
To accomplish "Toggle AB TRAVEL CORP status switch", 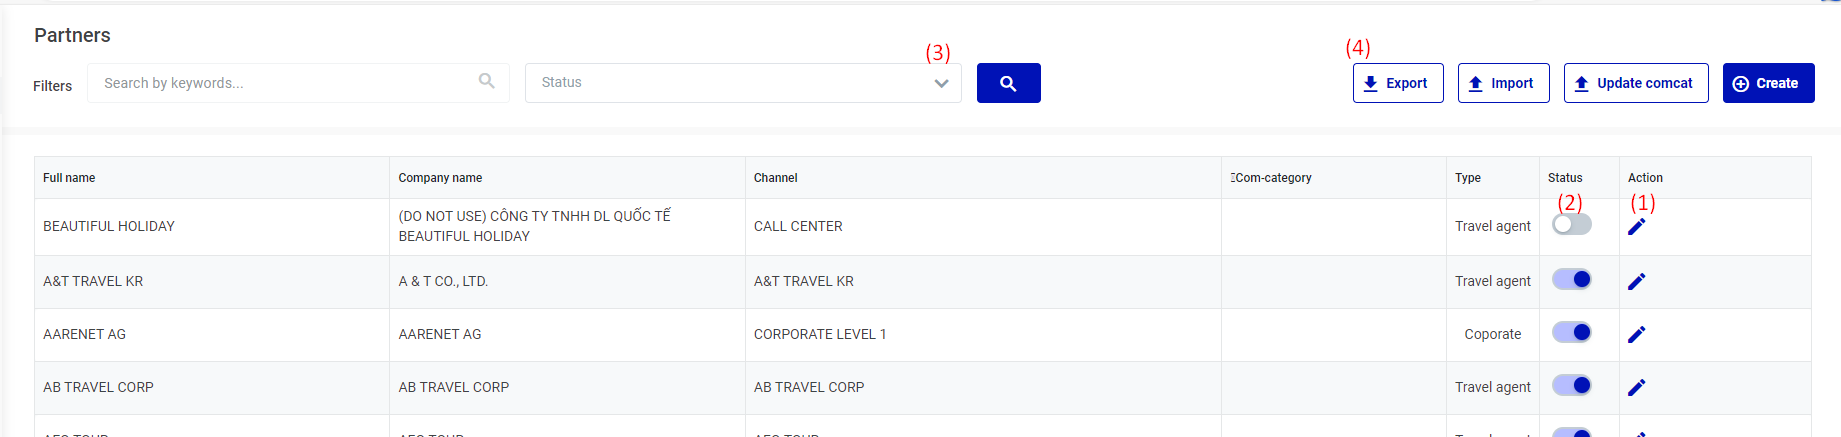I will pos(1571,386).
